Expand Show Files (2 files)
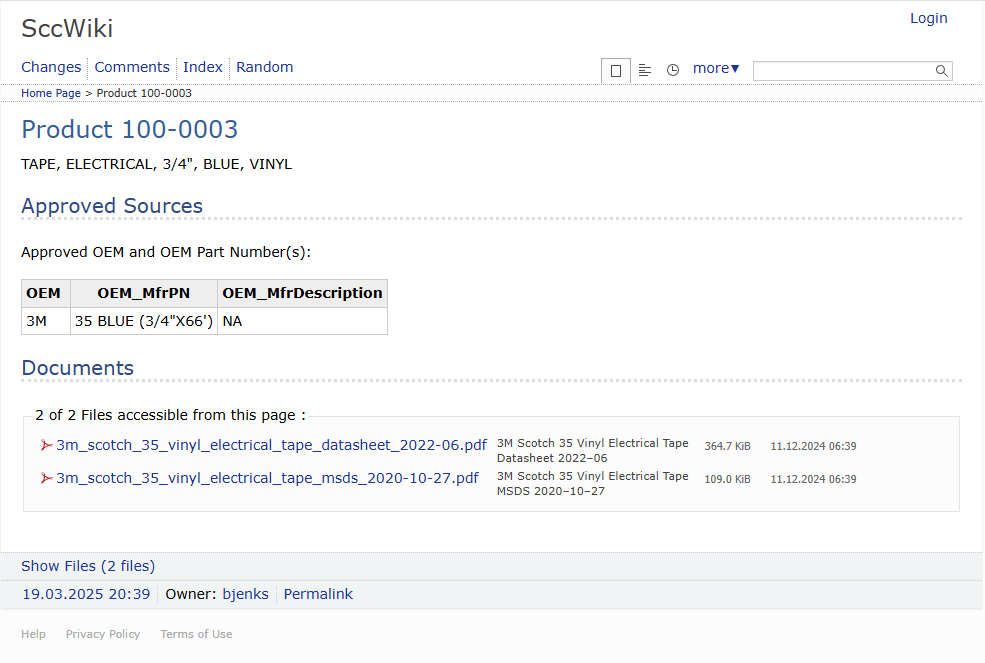Image resolution: width=985 pixels, height=663 pixels. [88, 566]
